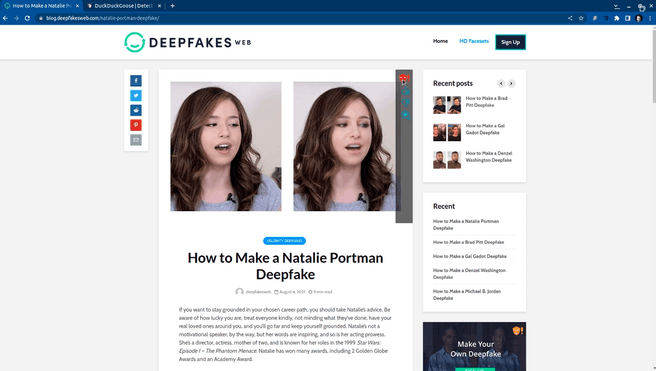Open the browser profile avatar
The height and width of the screenshot is (371, 656).
click(x=638, y=18)
